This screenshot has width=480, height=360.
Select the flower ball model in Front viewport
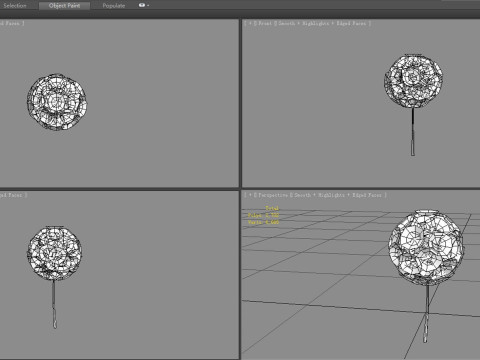click(x=413, y=81)
